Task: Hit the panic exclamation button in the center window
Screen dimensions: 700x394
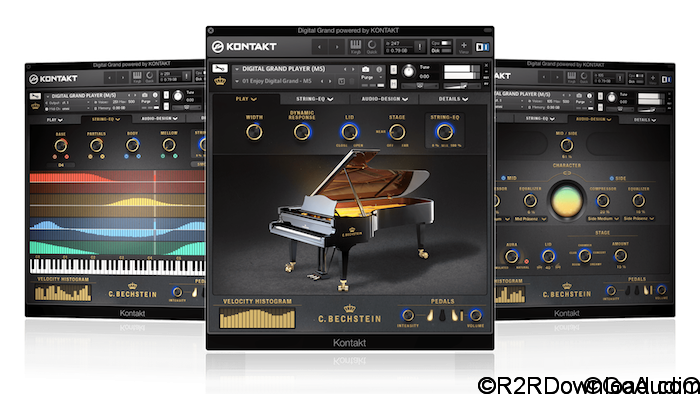Action: click(420, 46)
